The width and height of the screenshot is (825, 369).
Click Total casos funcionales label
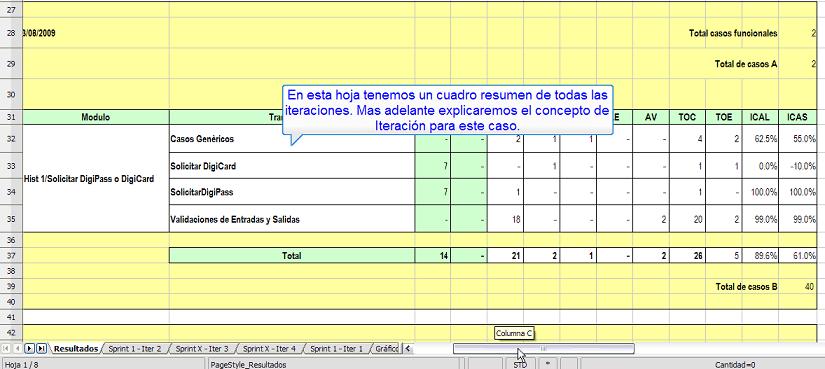click(x=733, y=33)
